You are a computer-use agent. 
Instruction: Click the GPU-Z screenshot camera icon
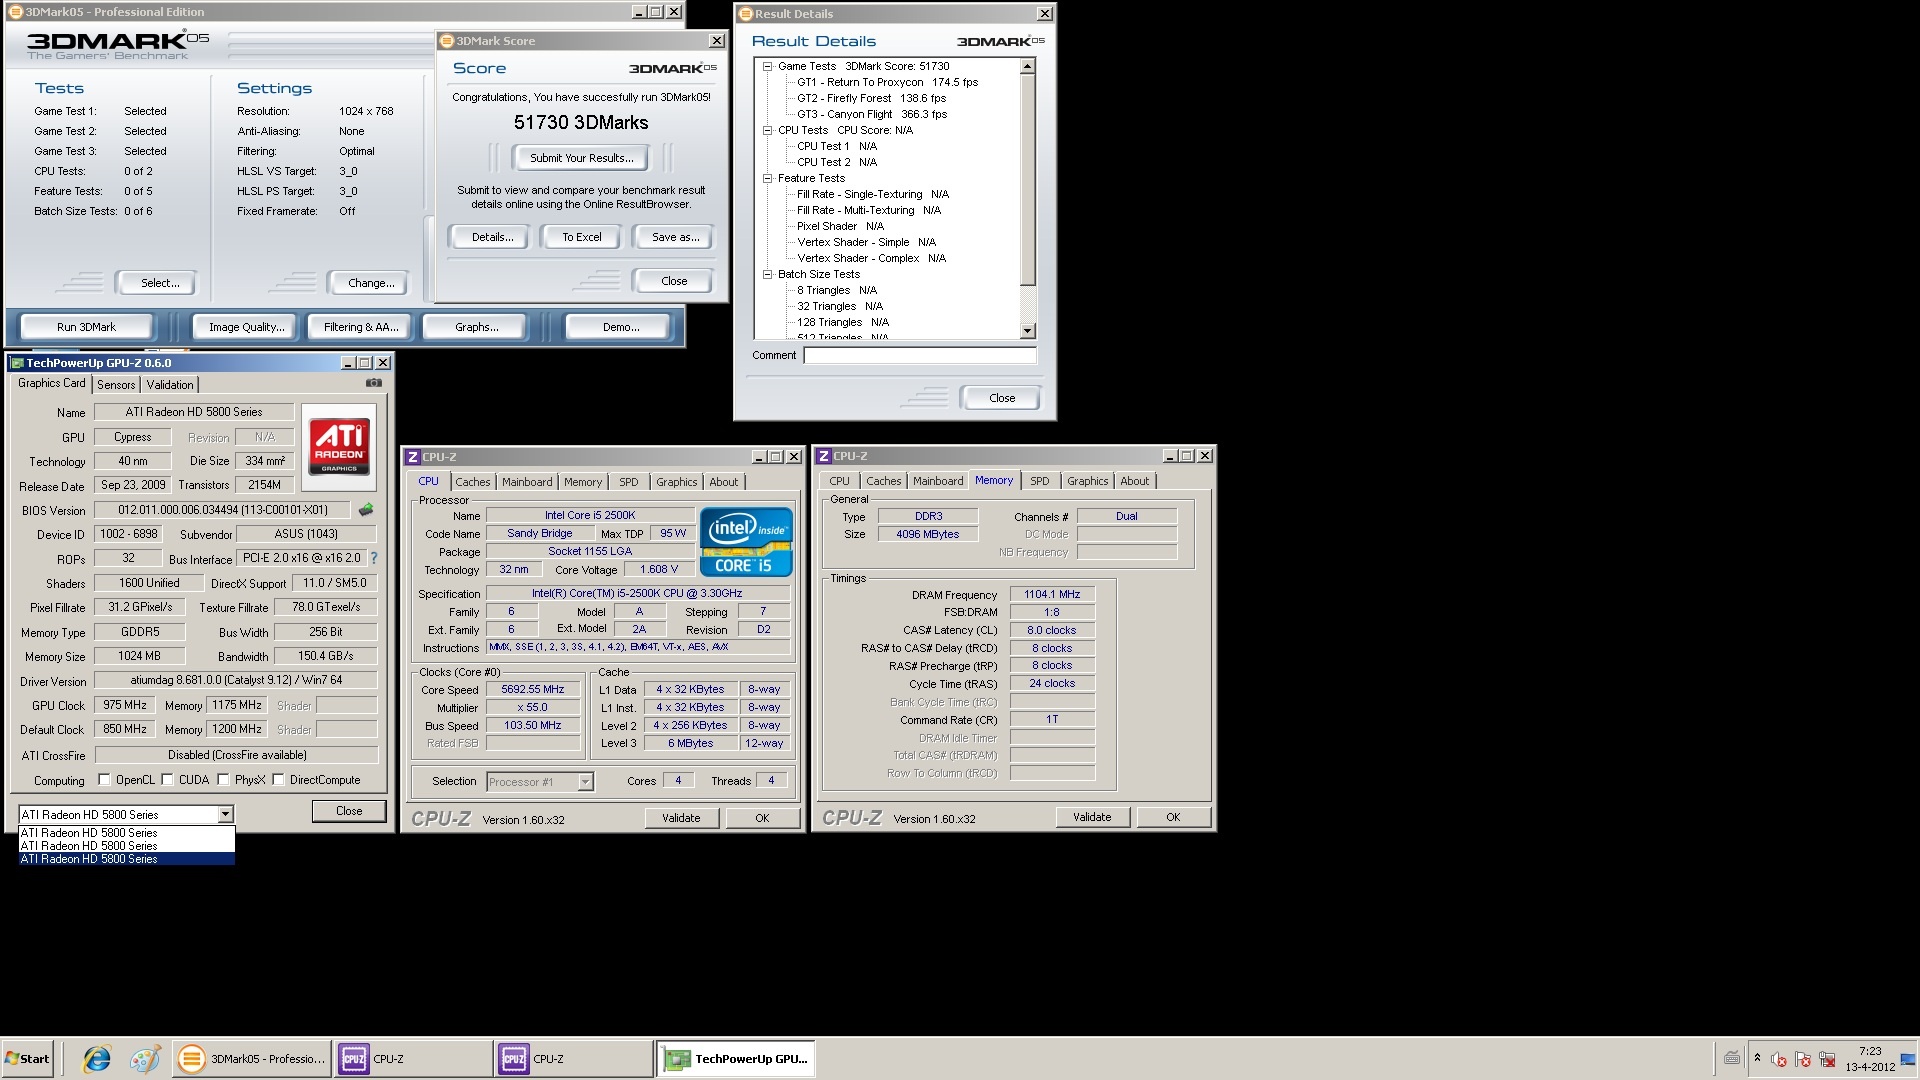point(373,383)
